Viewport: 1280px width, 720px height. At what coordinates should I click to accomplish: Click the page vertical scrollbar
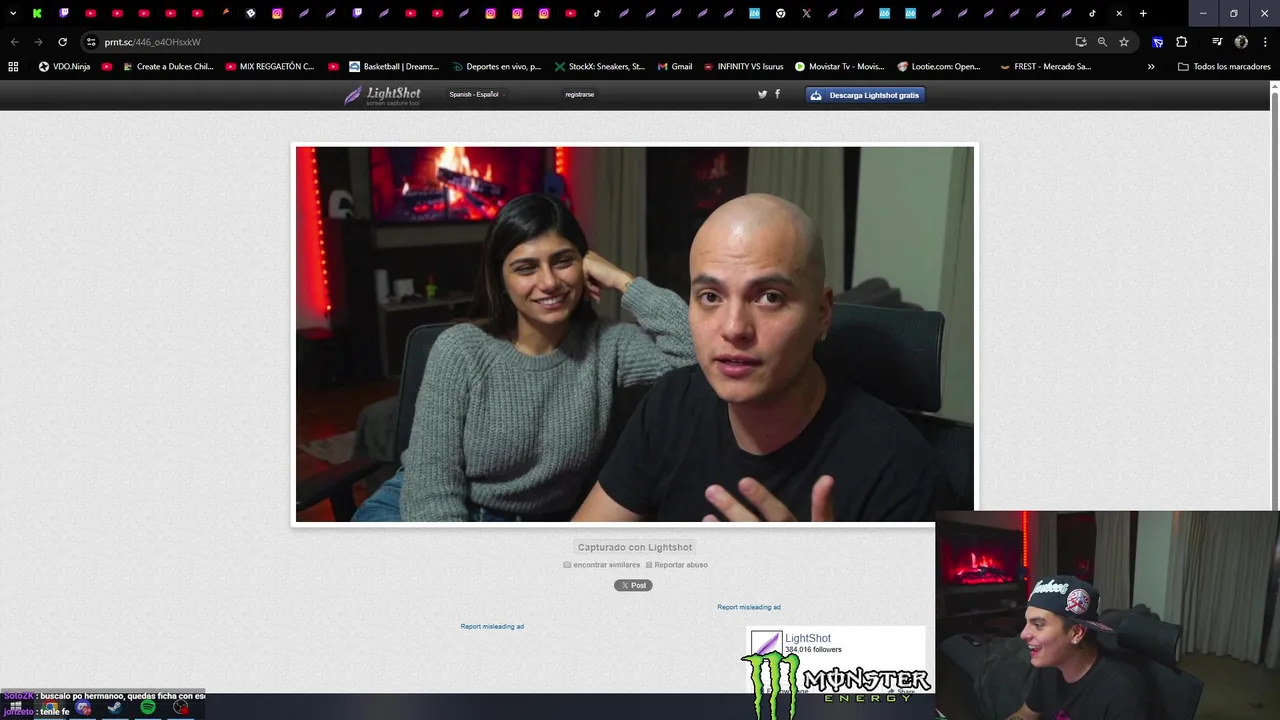pyautogui.click(x=1275, y=300)
